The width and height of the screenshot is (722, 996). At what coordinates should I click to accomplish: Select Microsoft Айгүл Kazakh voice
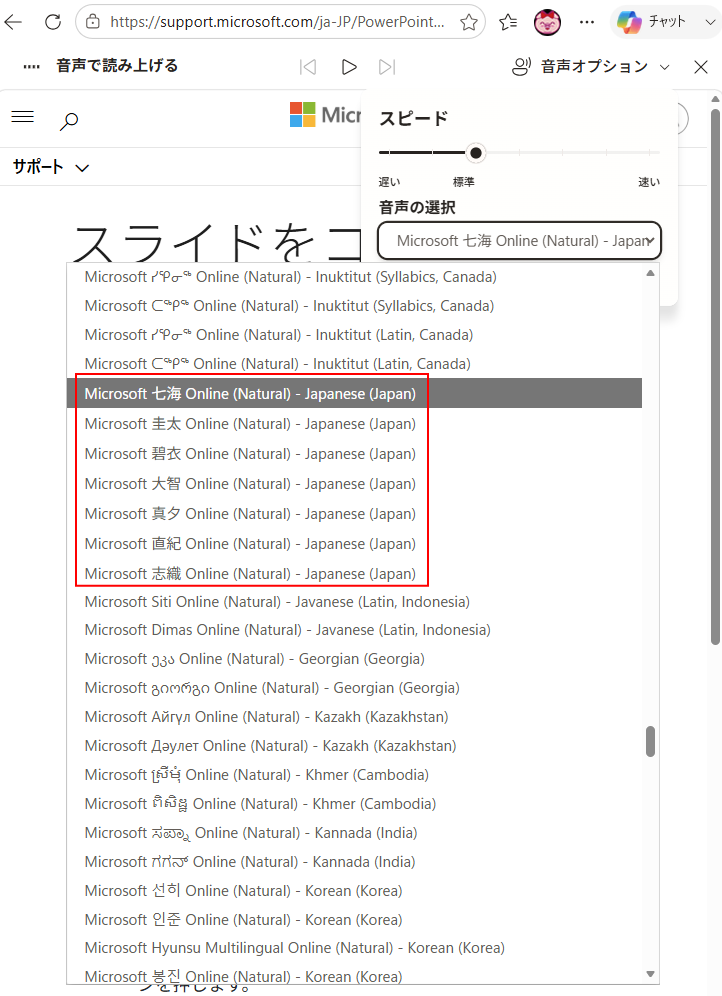coord(354,717)
